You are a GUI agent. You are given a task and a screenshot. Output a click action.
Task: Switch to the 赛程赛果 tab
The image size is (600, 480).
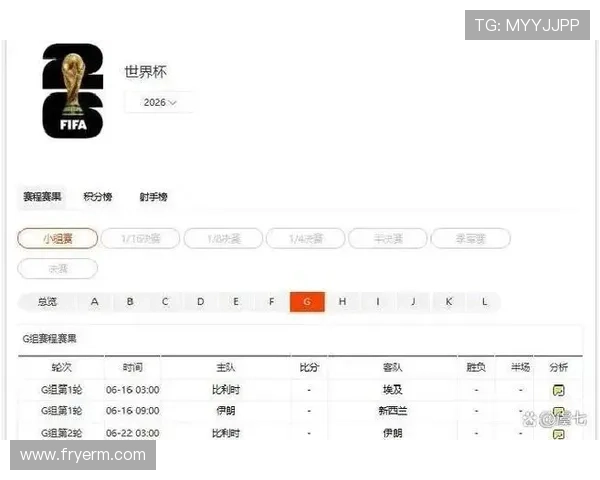42,197
